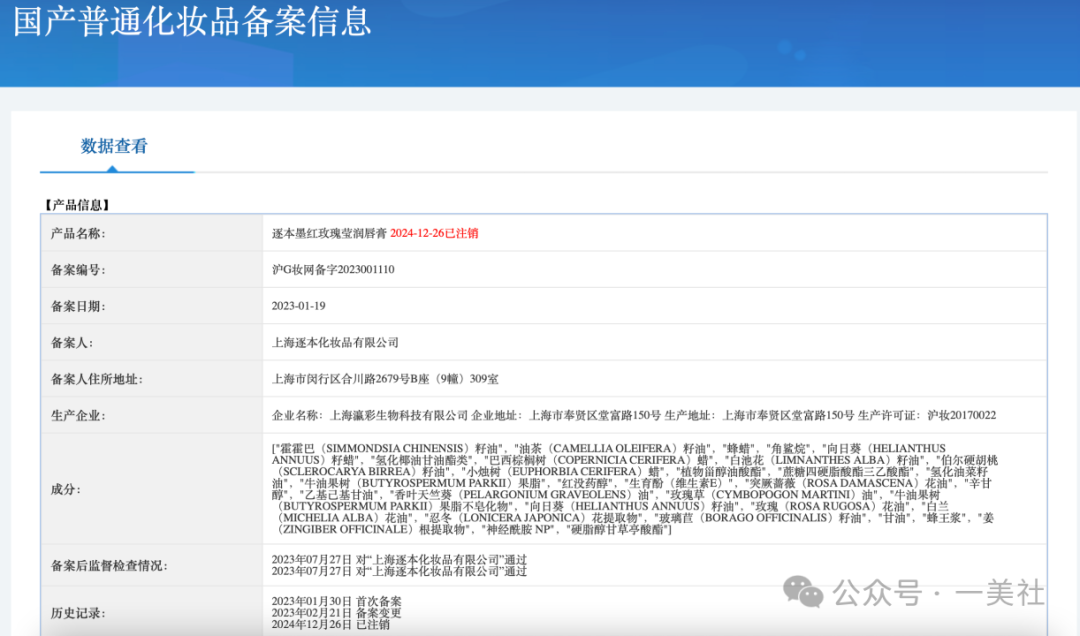
Task: Switch to the 数据查看 tab
Action: coord(113,146)
